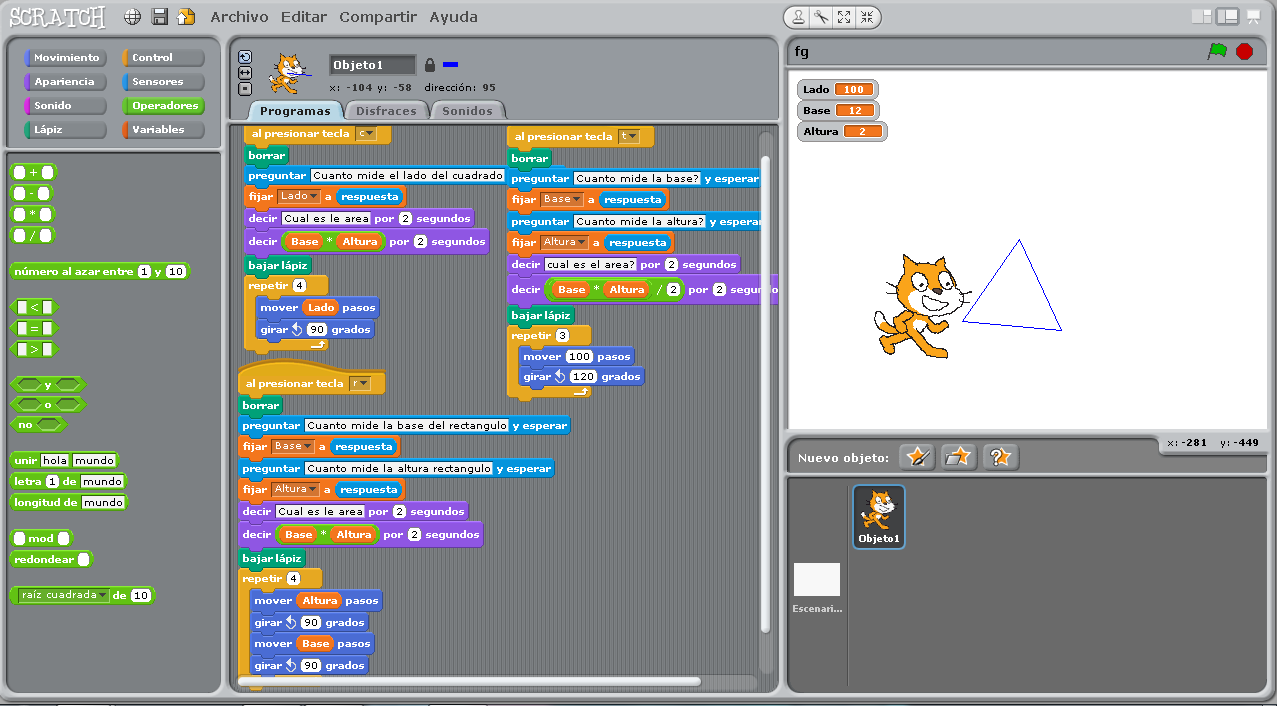Open the Archivo menu

click(x=240, y=16)
